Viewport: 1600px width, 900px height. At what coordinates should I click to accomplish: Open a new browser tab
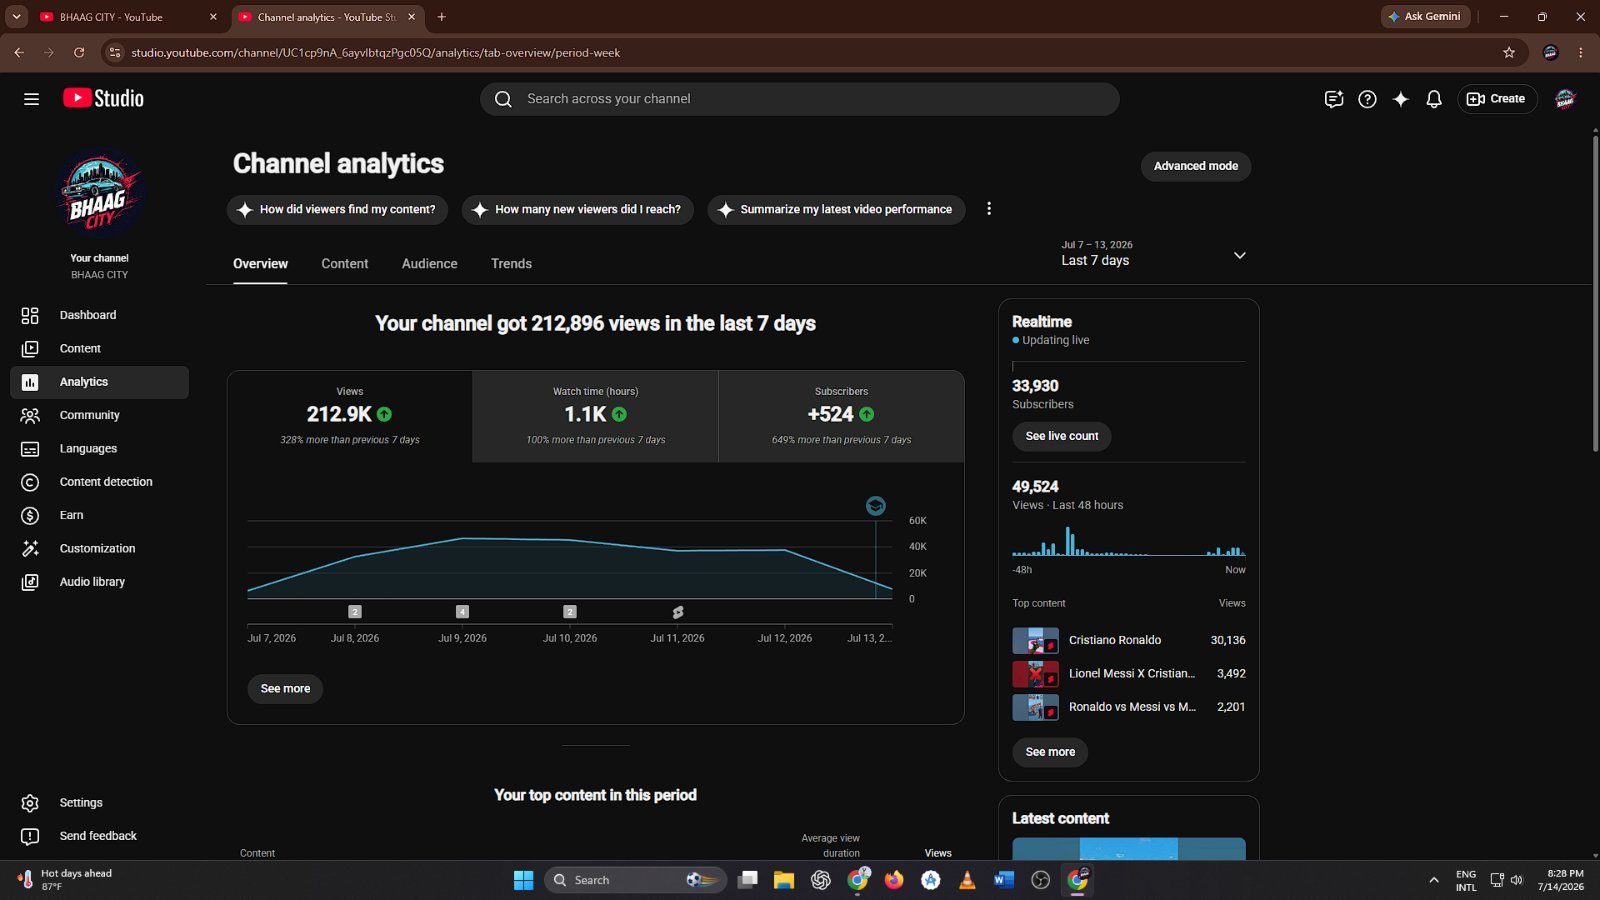pos(441,17)
